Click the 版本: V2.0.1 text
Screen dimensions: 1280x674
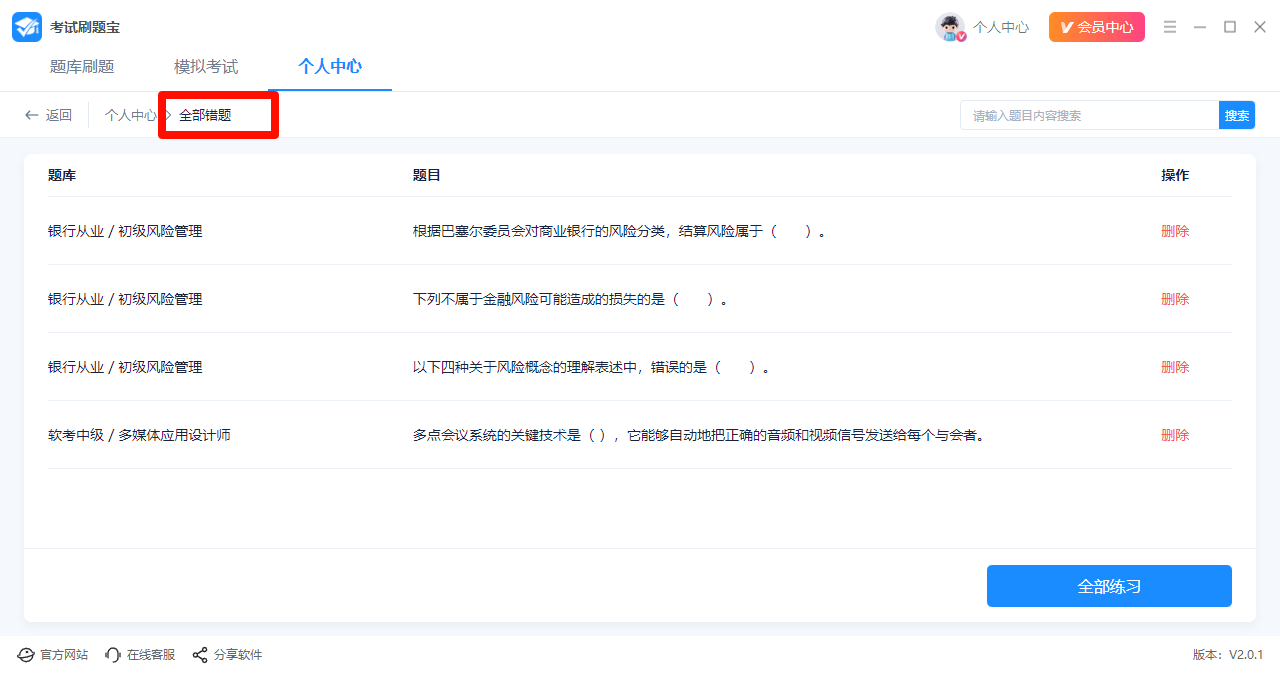click(x=1228, y=655)
